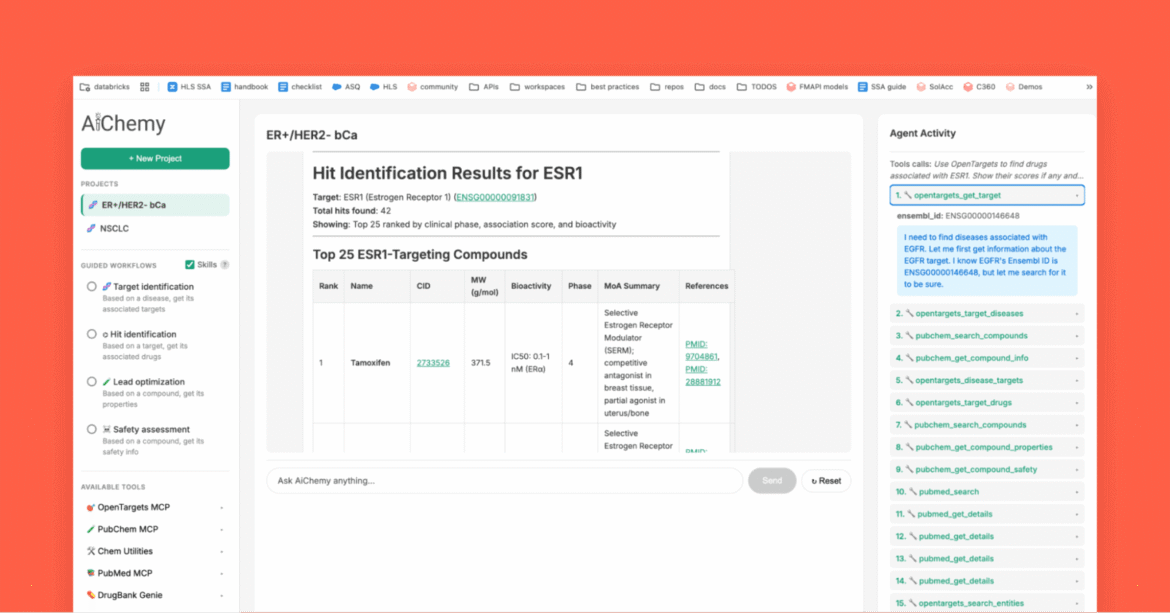Viewport: 1170px width, 613px height.
Task: Select the Hit identification step radio circle
Action: pos(91,334)
